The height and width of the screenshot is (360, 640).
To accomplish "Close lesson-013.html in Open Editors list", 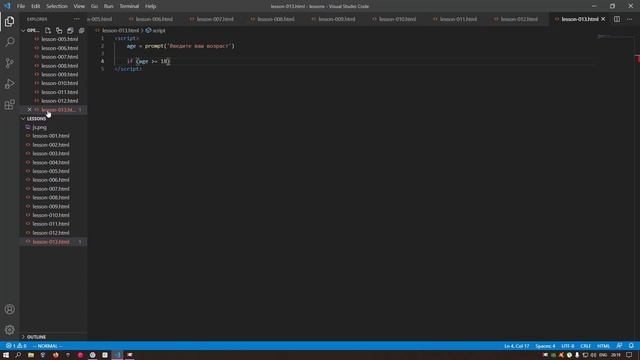I will coord(29,110).
